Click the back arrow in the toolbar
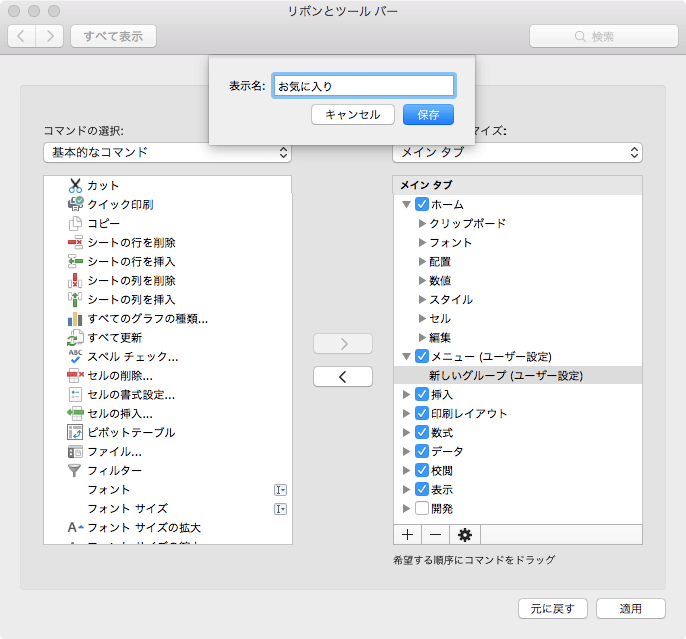686x639 pixels. point(21,36)
